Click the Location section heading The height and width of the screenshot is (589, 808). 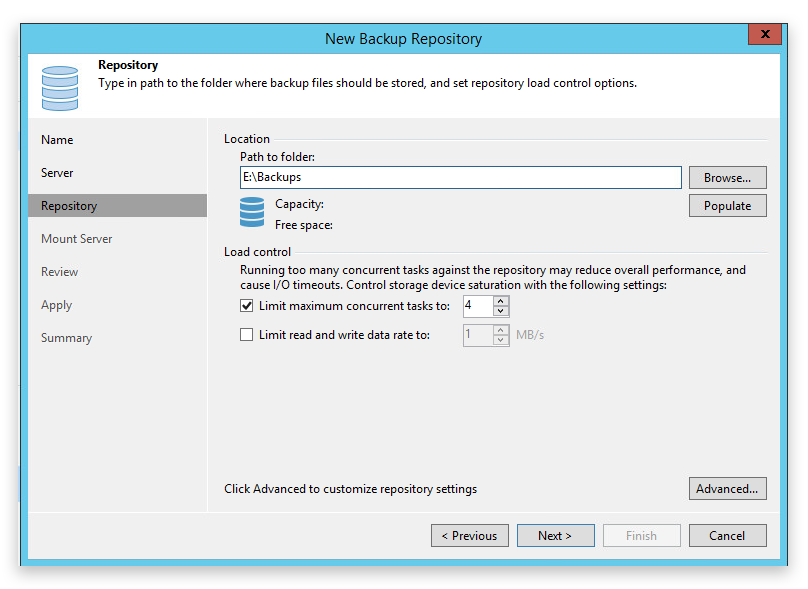pyautogui.click(x=247, y=139)
